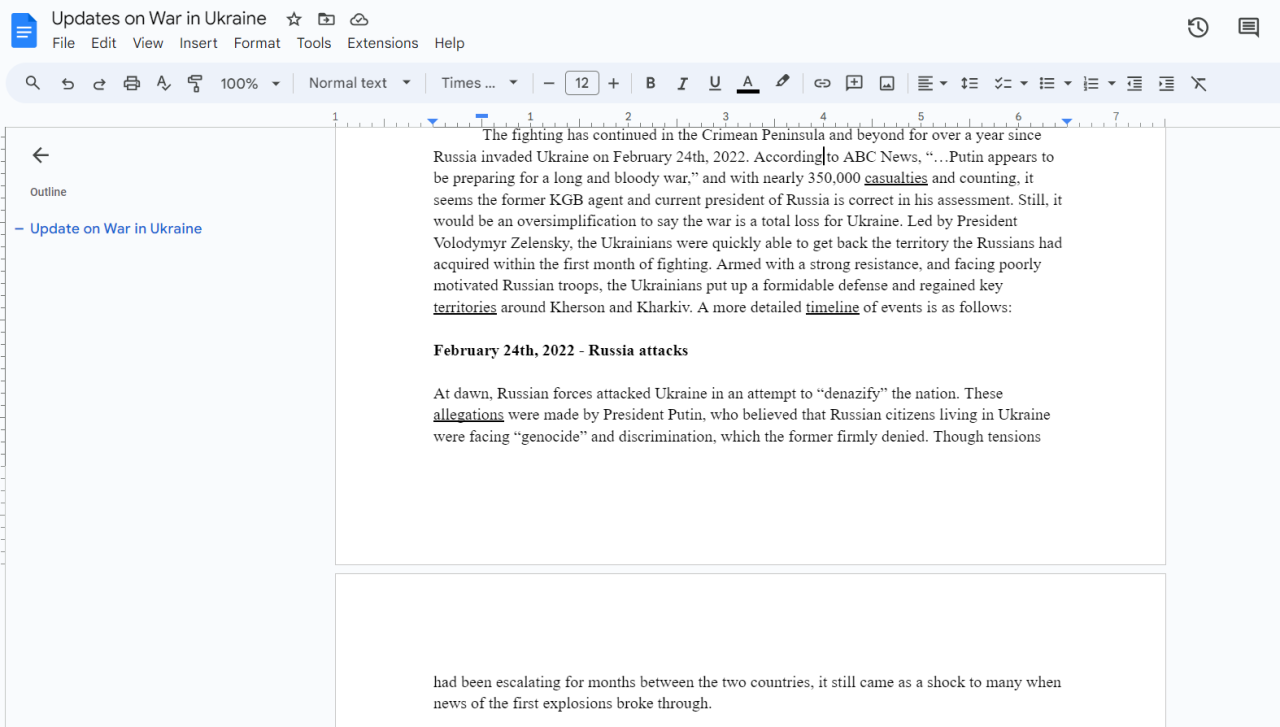Open the Extensions menu
Screen dimensions: 1280x727
(x=382, y=43)
